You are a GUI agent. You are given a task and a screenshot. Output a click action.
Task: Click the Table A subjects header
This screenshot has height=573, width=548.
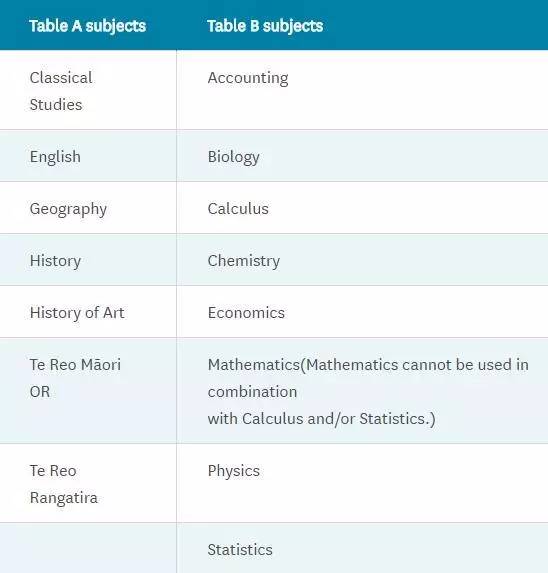point(88,26)
